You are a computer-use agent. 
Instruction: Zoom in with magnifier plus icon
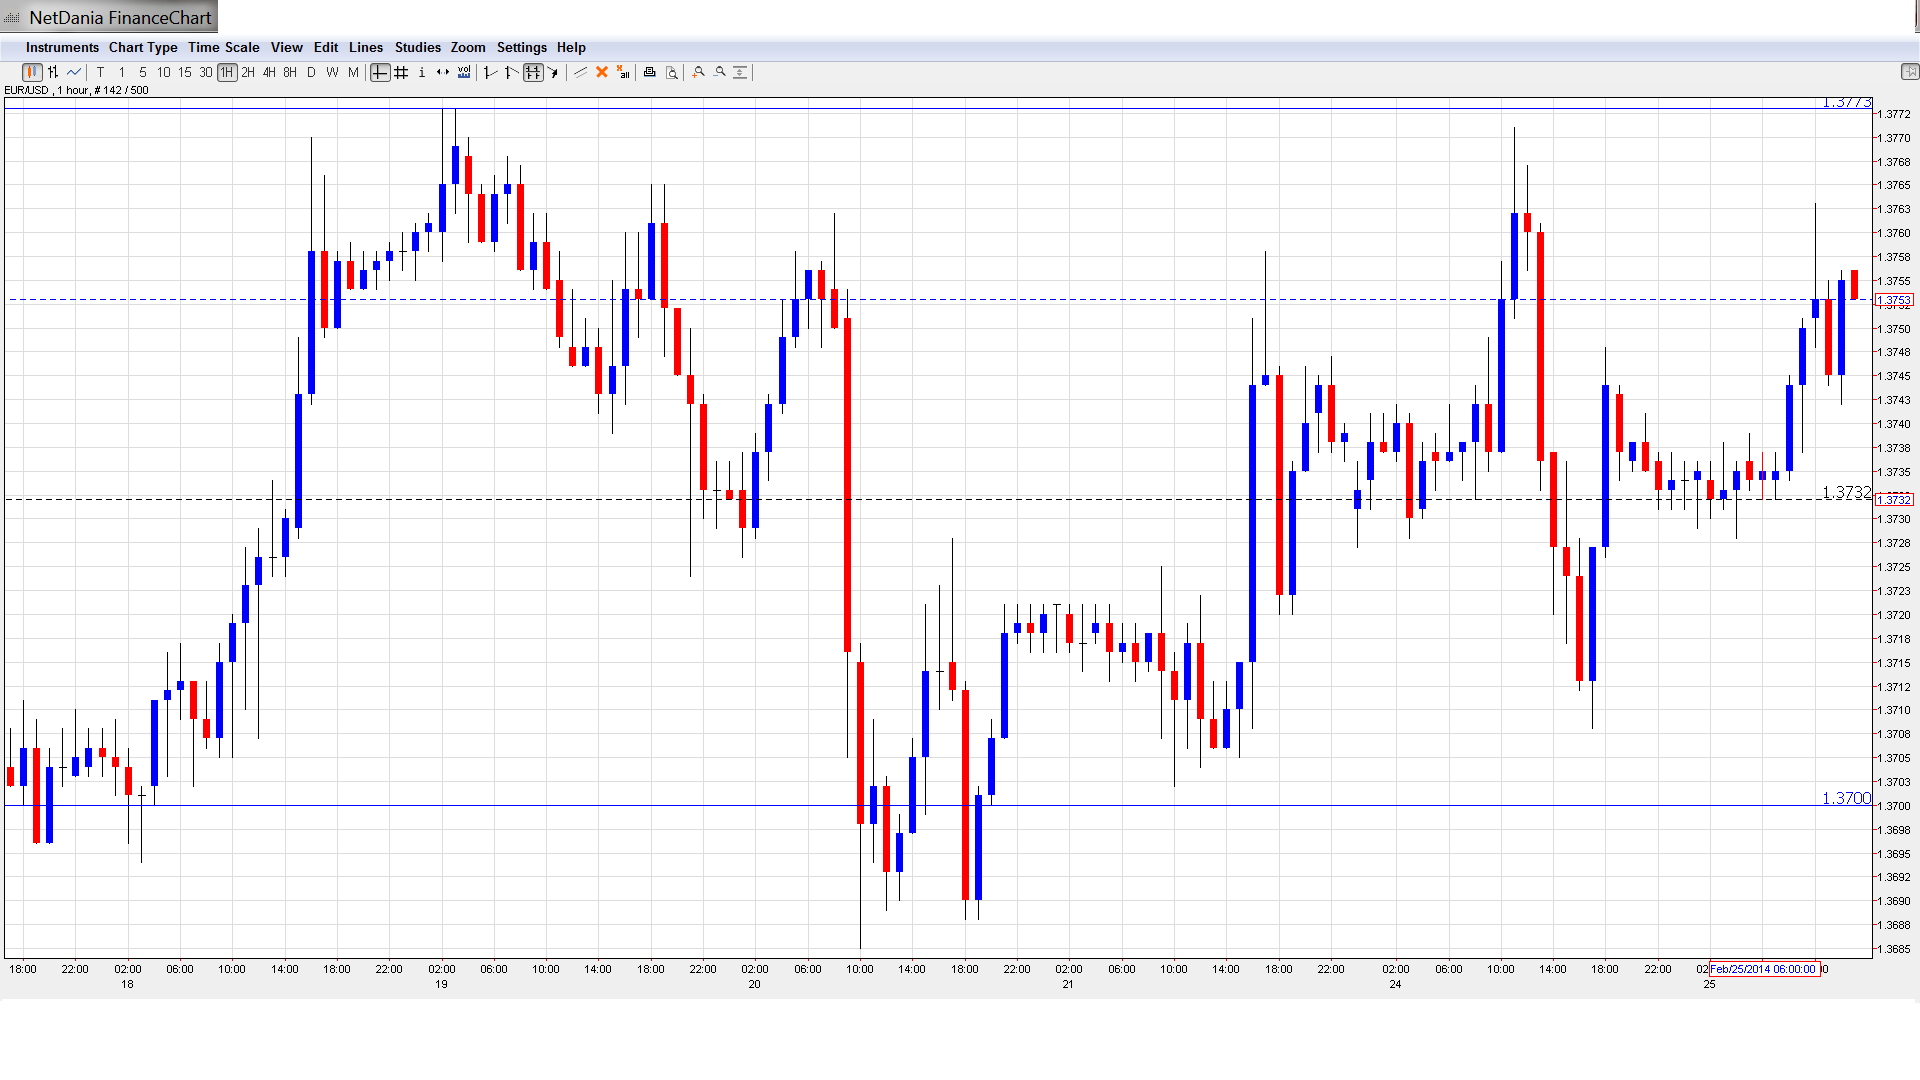tap(698, 72)
